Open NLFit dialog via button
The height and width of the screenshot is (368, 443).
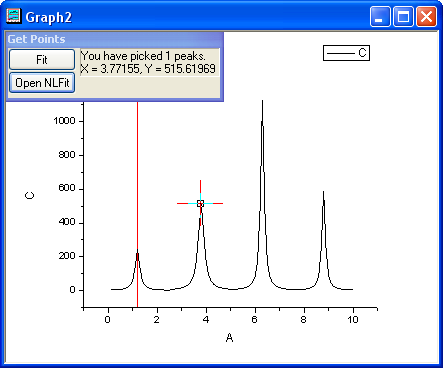(42, 83)
